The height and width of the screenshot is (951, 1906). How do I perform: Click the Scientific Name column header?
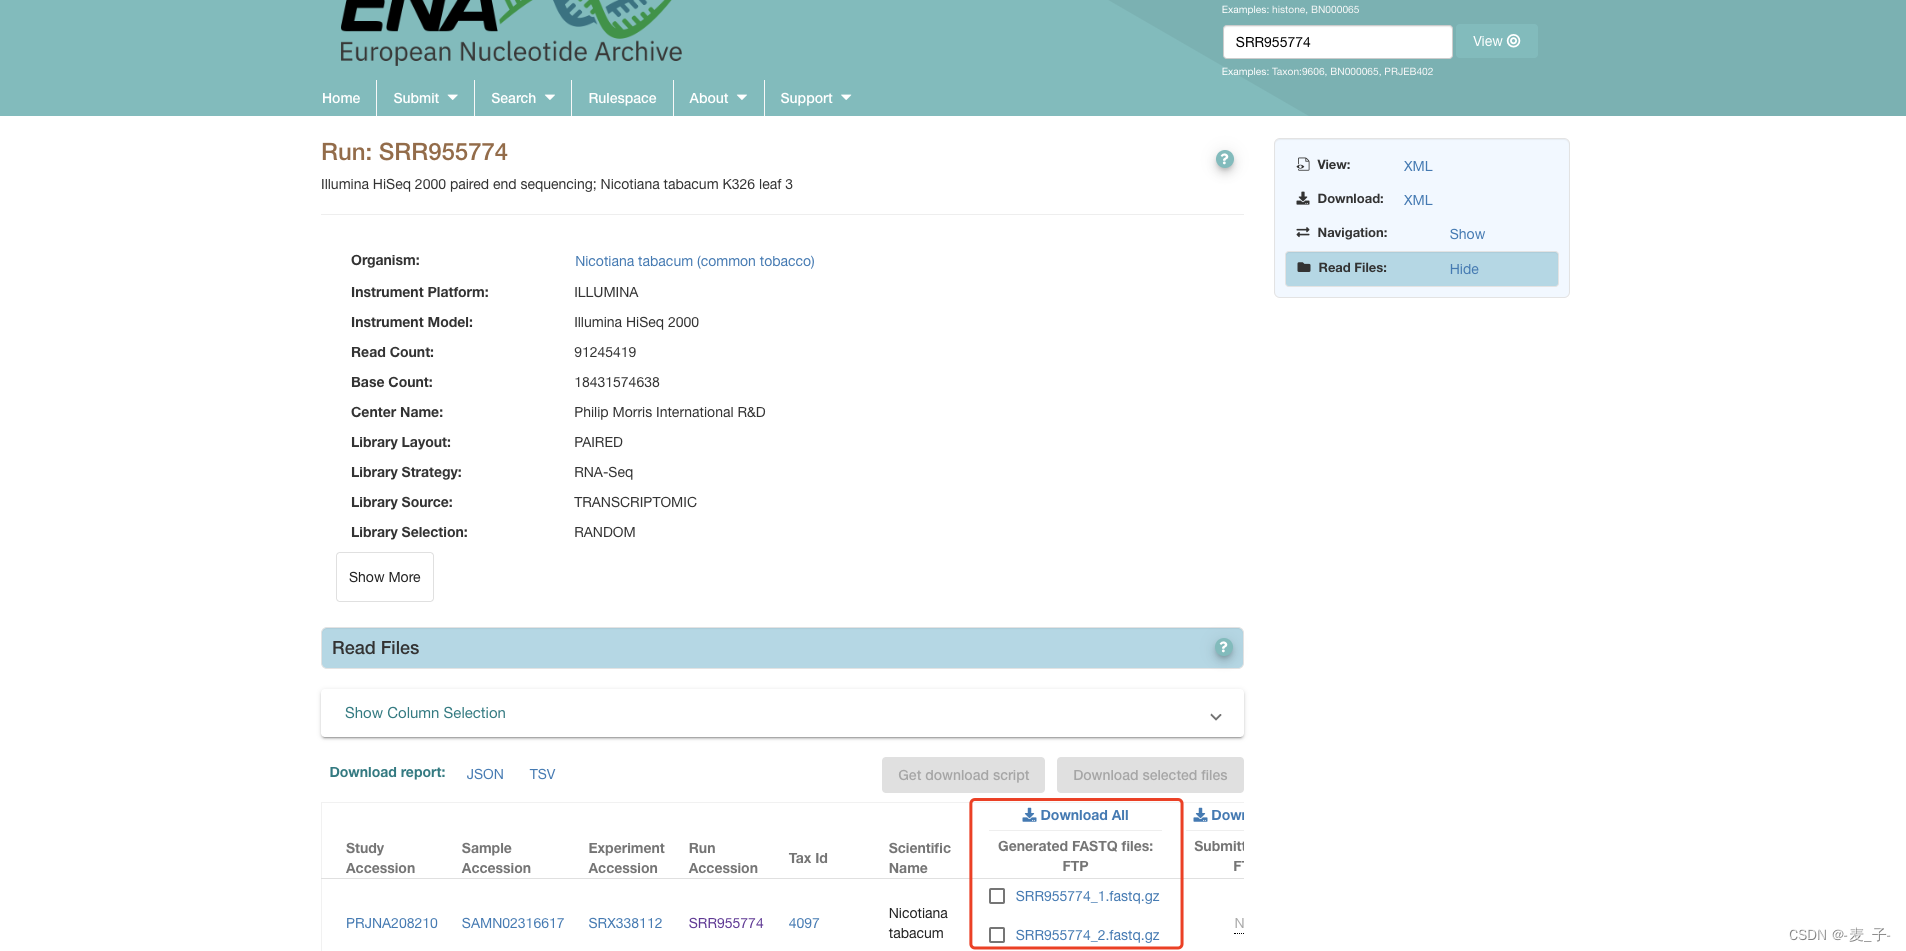[919, 858]
